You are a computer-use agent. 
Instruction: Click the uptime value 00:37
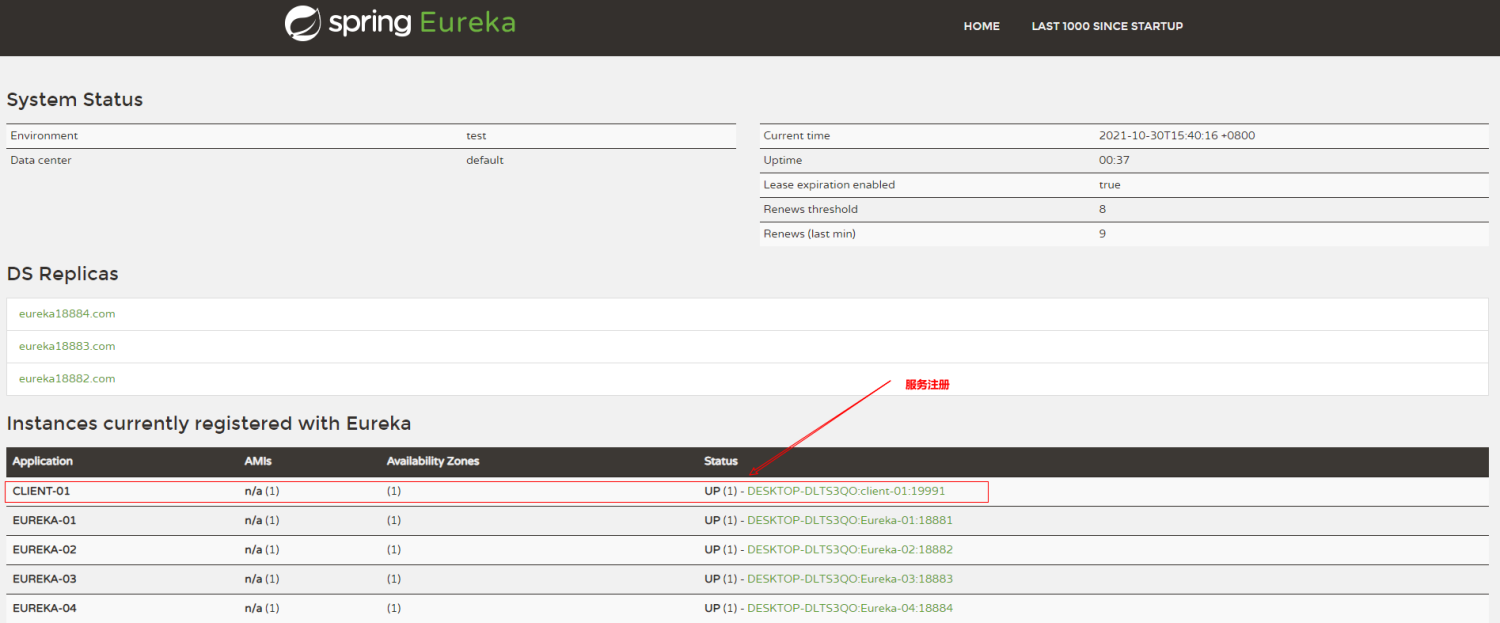(1114, 160)
